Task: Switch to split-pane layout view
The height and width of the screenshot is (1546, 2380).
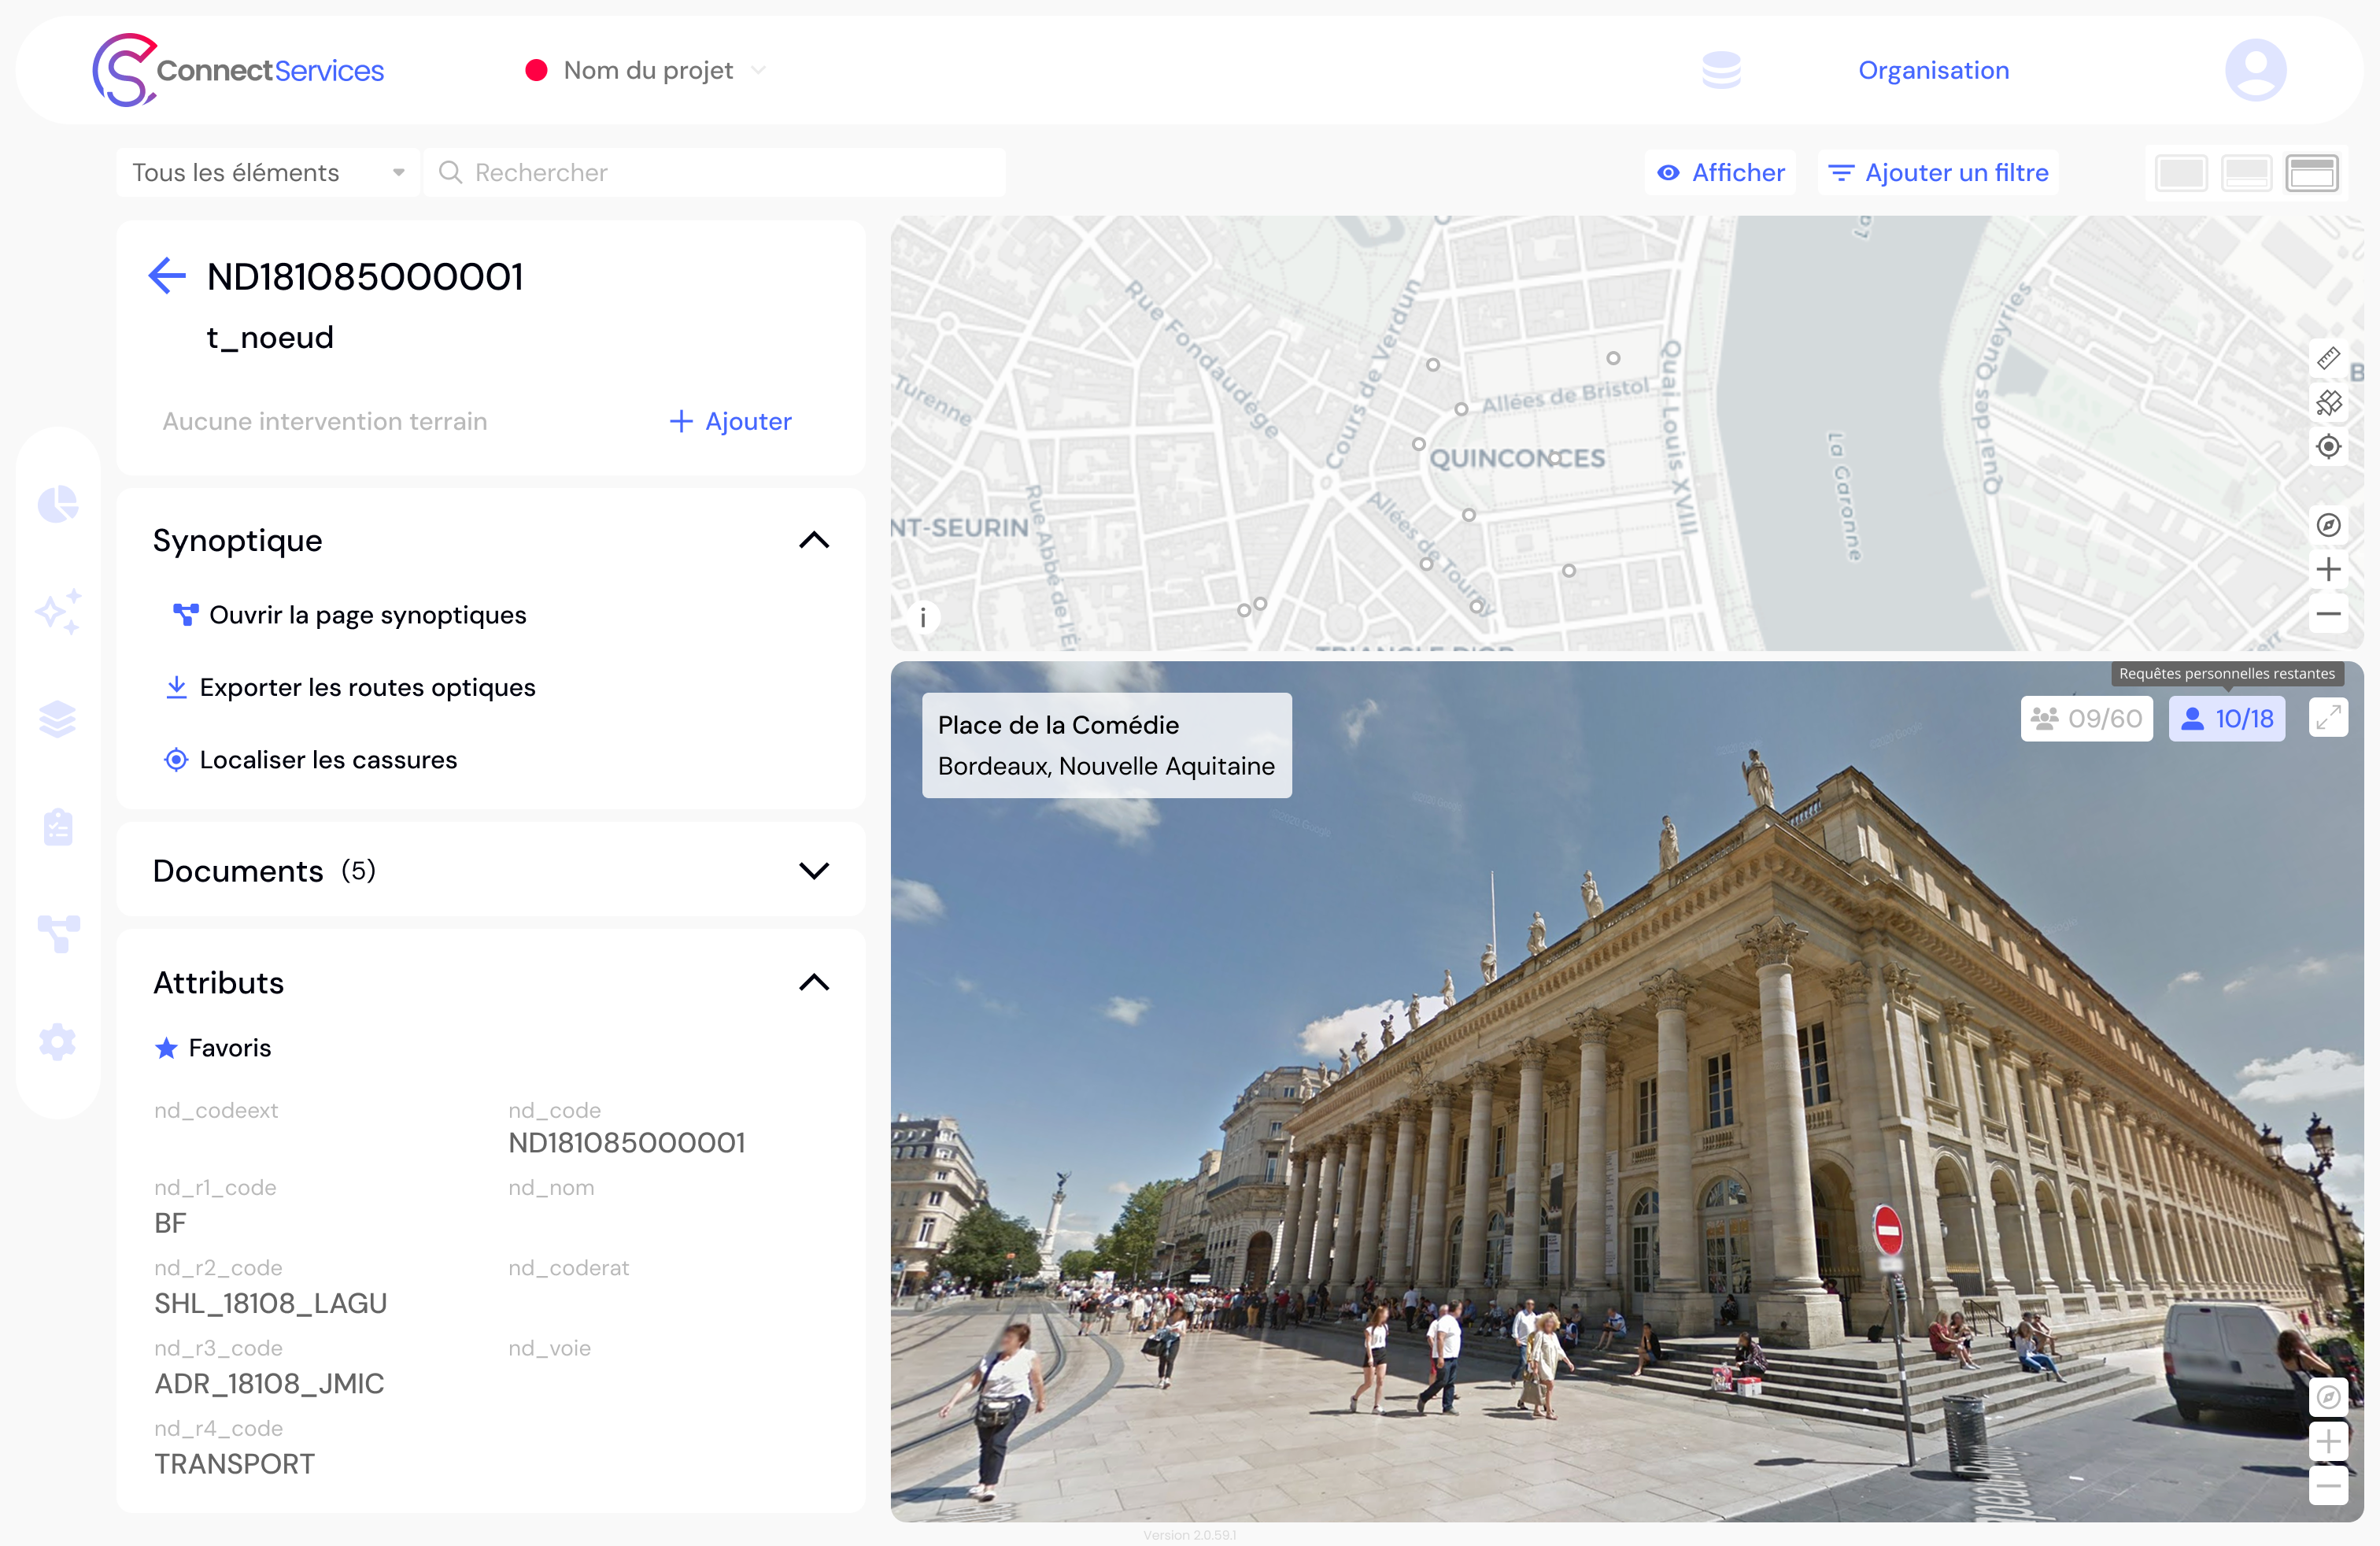Action: click(x=2246, y=173)
